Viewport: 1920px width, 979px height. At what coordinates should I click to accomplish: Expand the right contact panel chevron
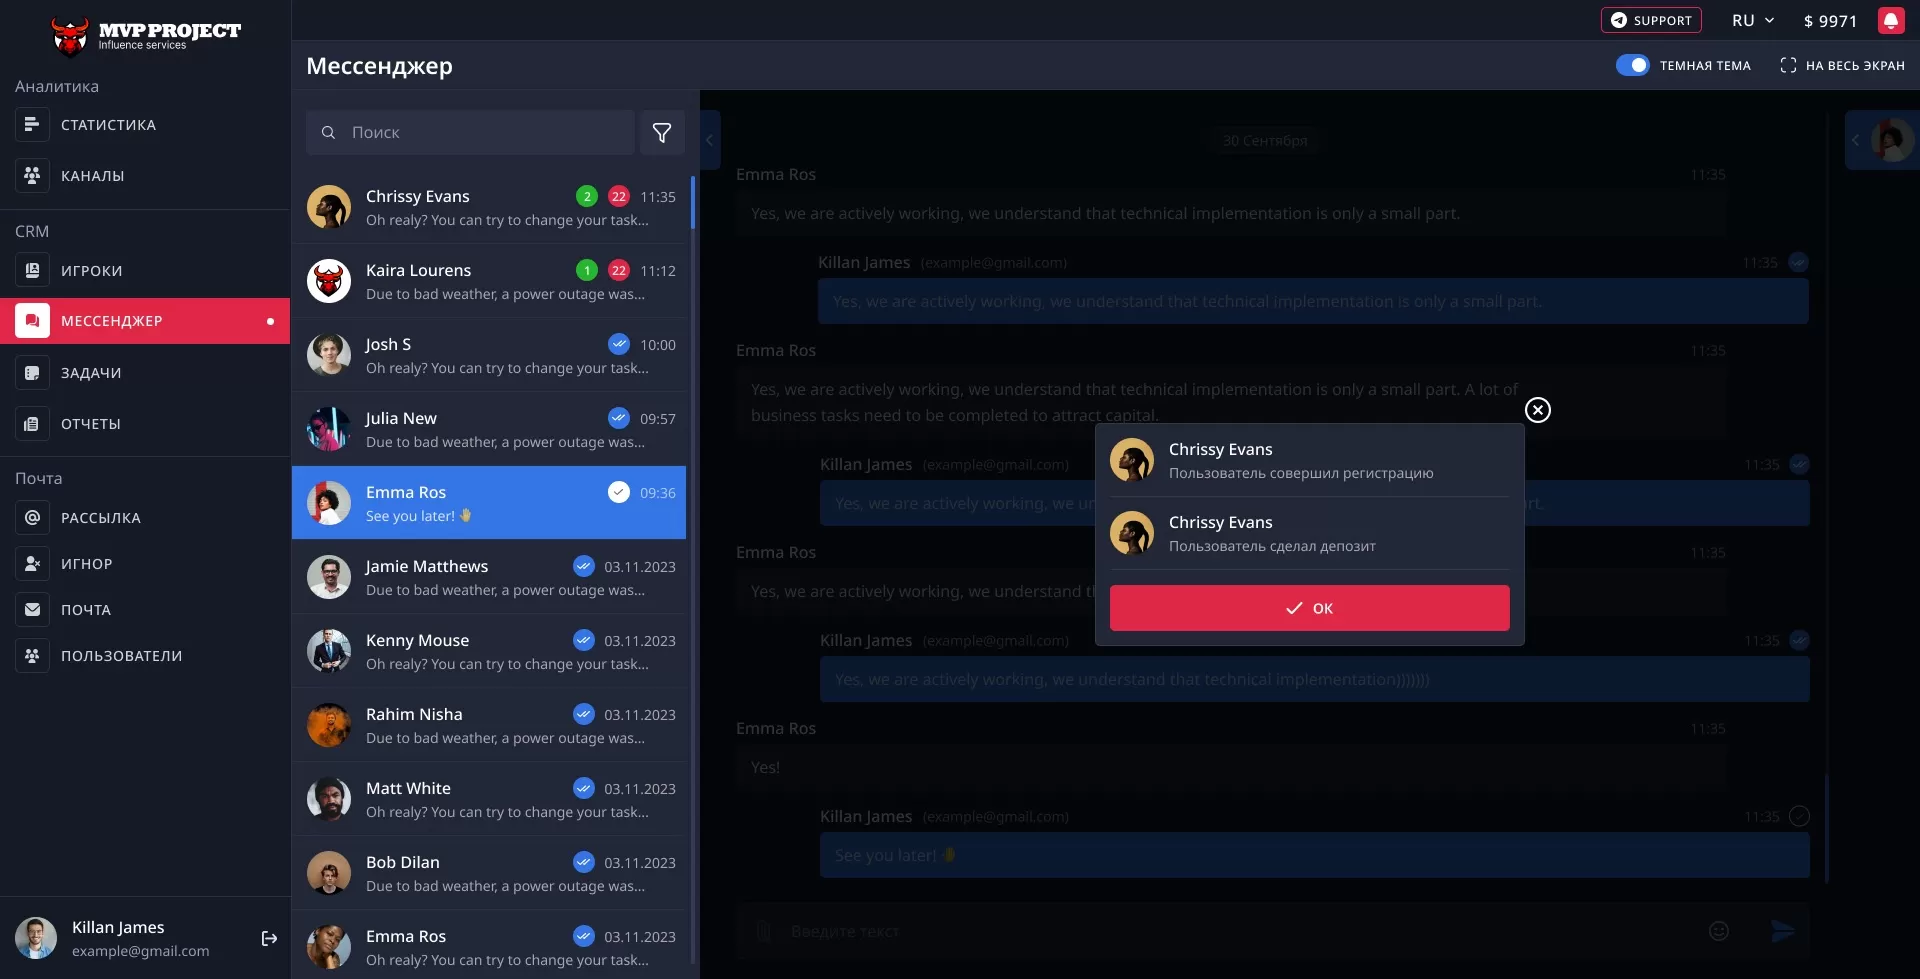(x=1857, y=140)
